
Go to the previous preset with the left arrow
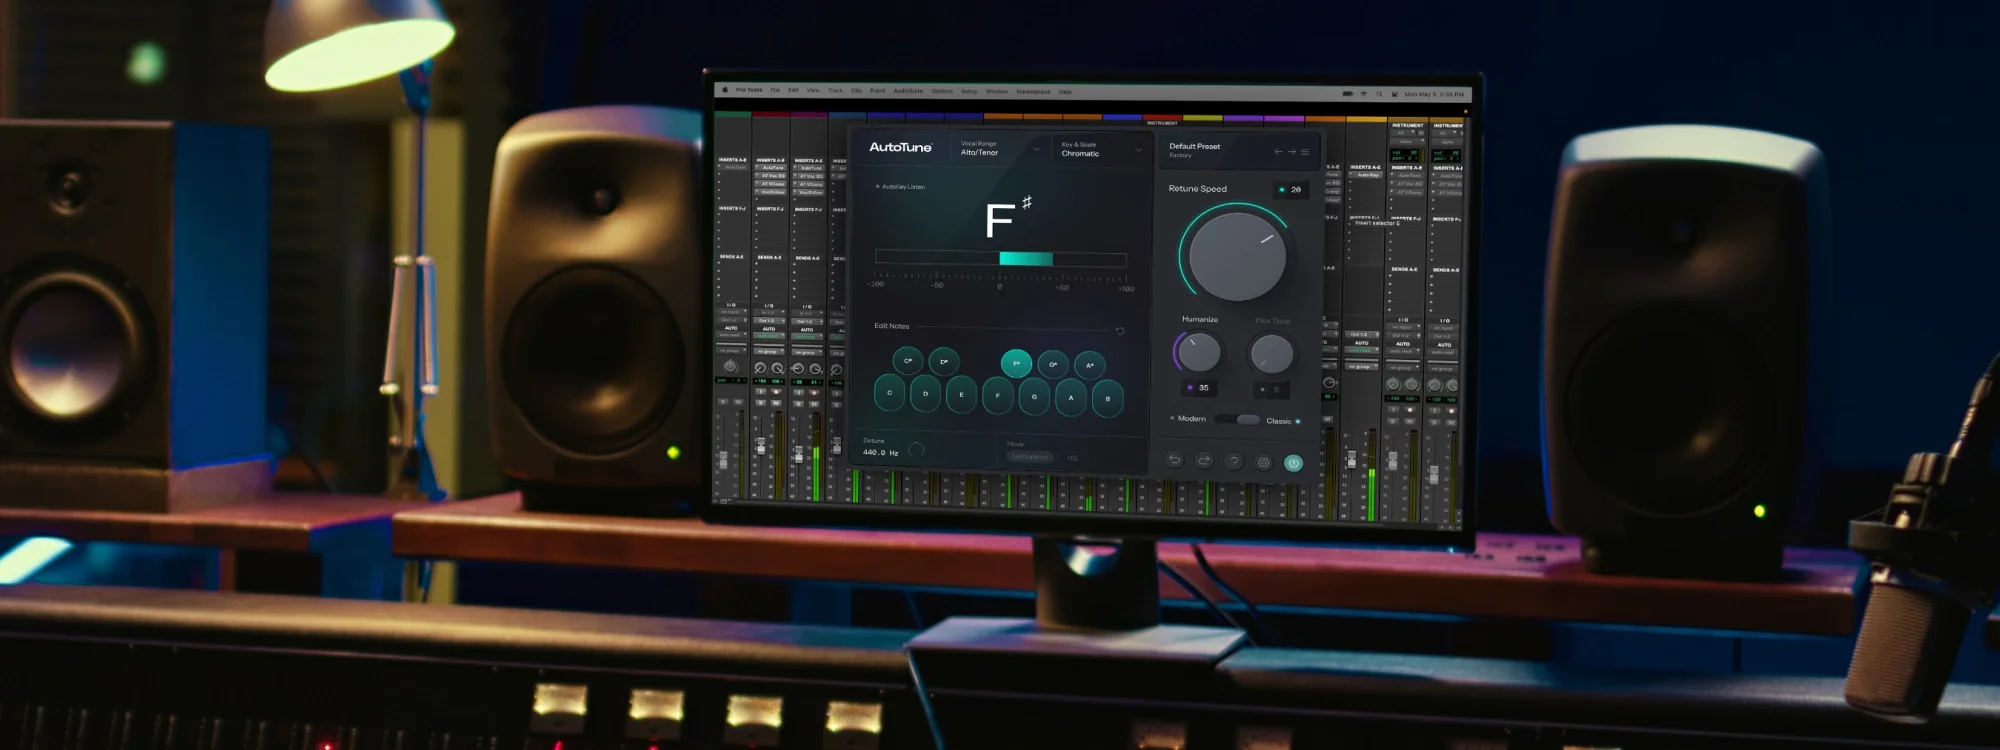[x=1278, y=152]
